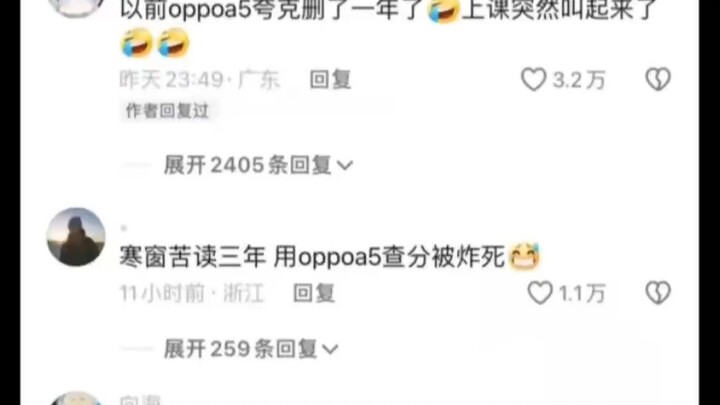
Task: Select the 3.2万 like count
Action: coord(579,80)
